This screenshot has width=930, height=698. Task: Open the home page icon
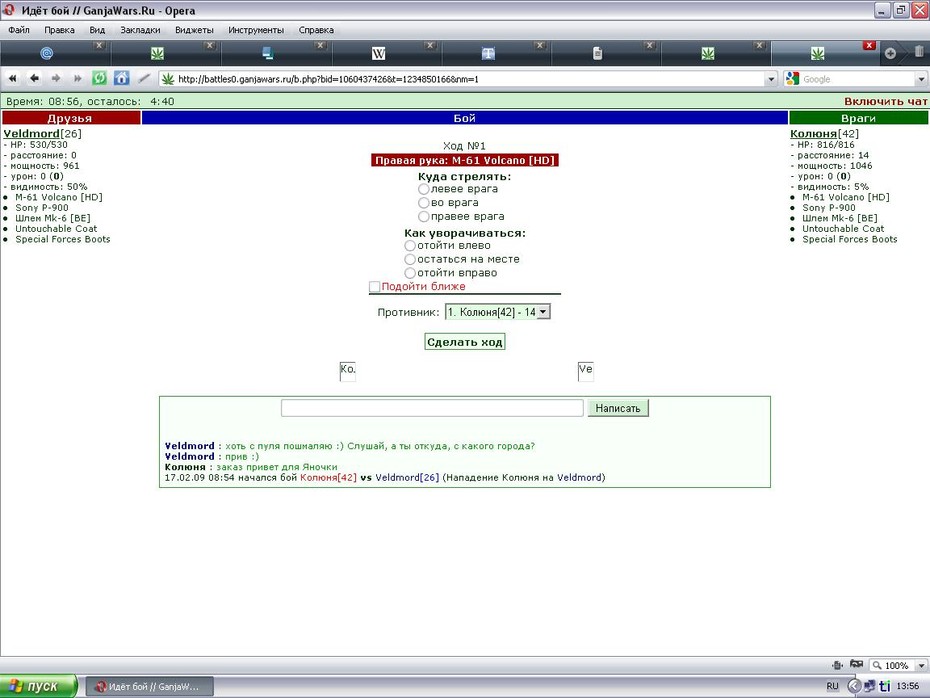[121, 78]
